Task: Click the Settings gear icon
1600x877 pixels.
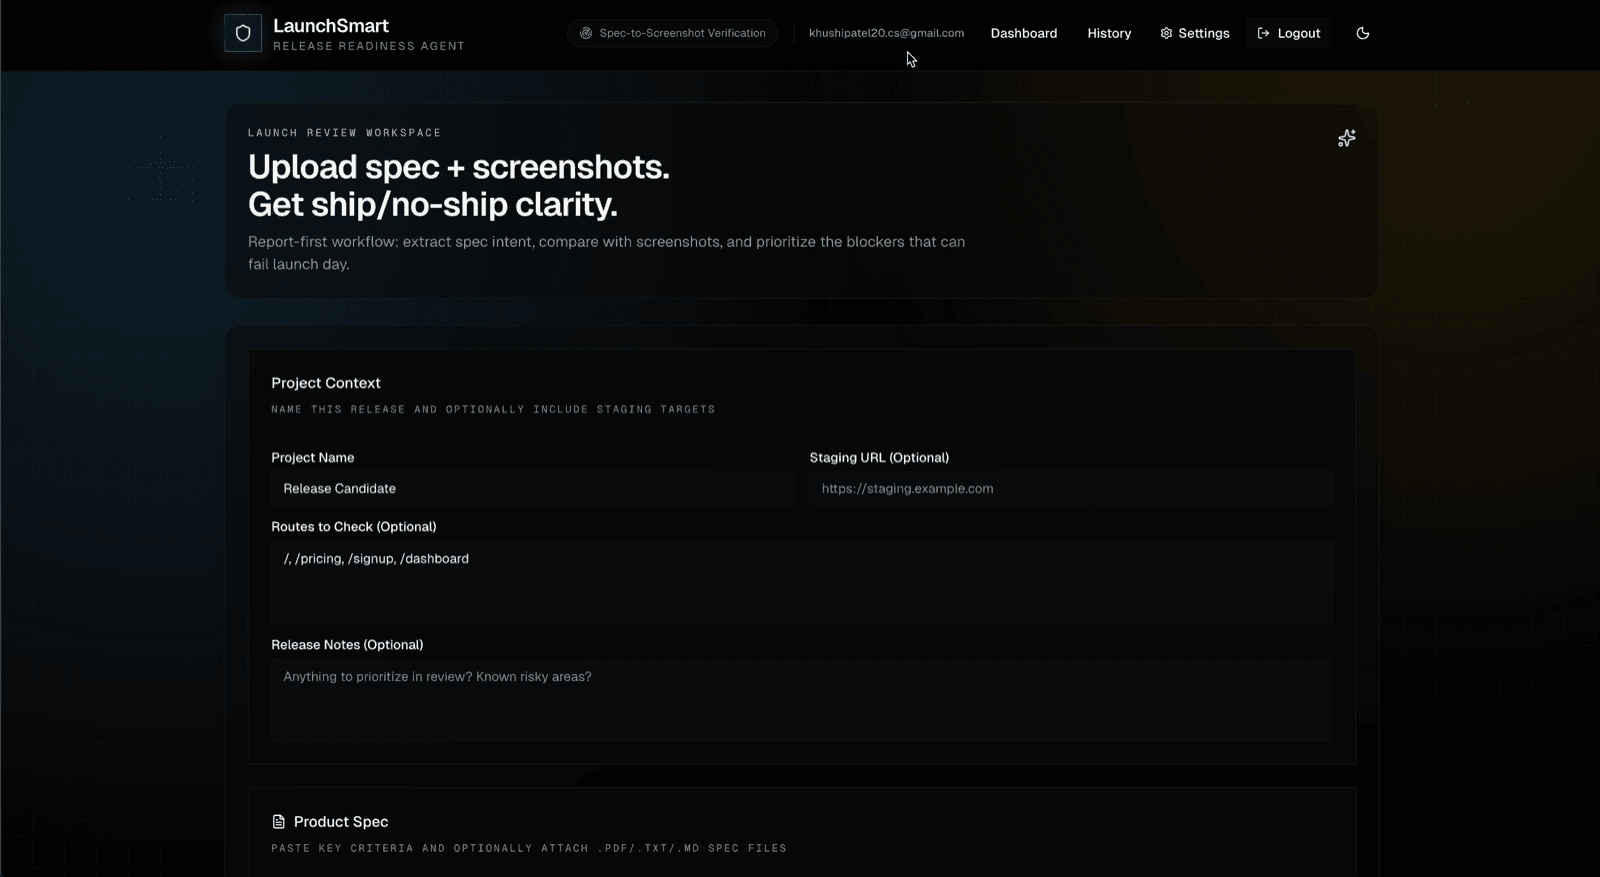Action: coord(1166,33)
